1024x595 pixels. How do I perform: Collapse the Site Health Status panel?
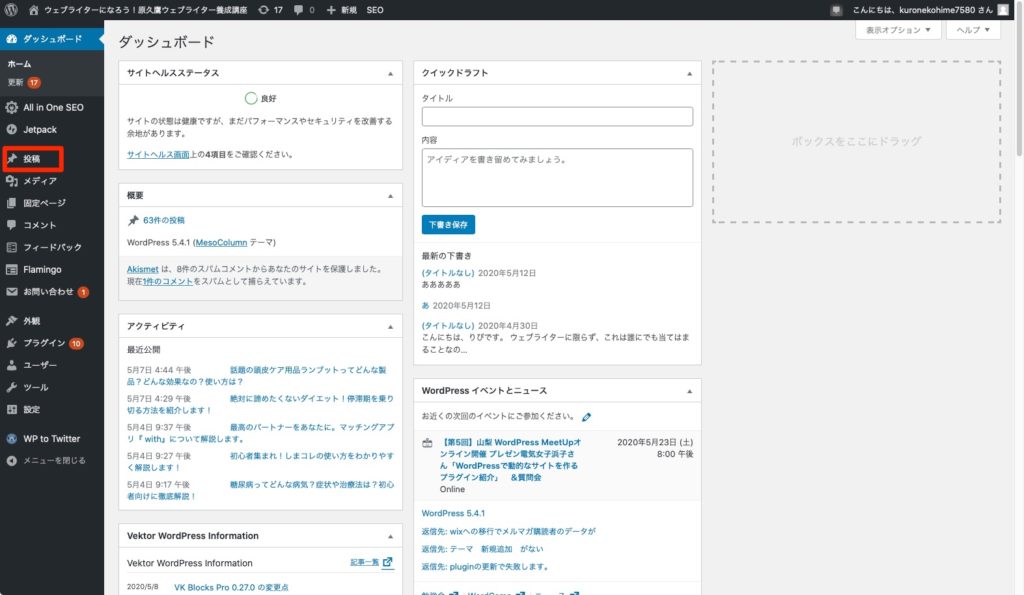[391, 74]
